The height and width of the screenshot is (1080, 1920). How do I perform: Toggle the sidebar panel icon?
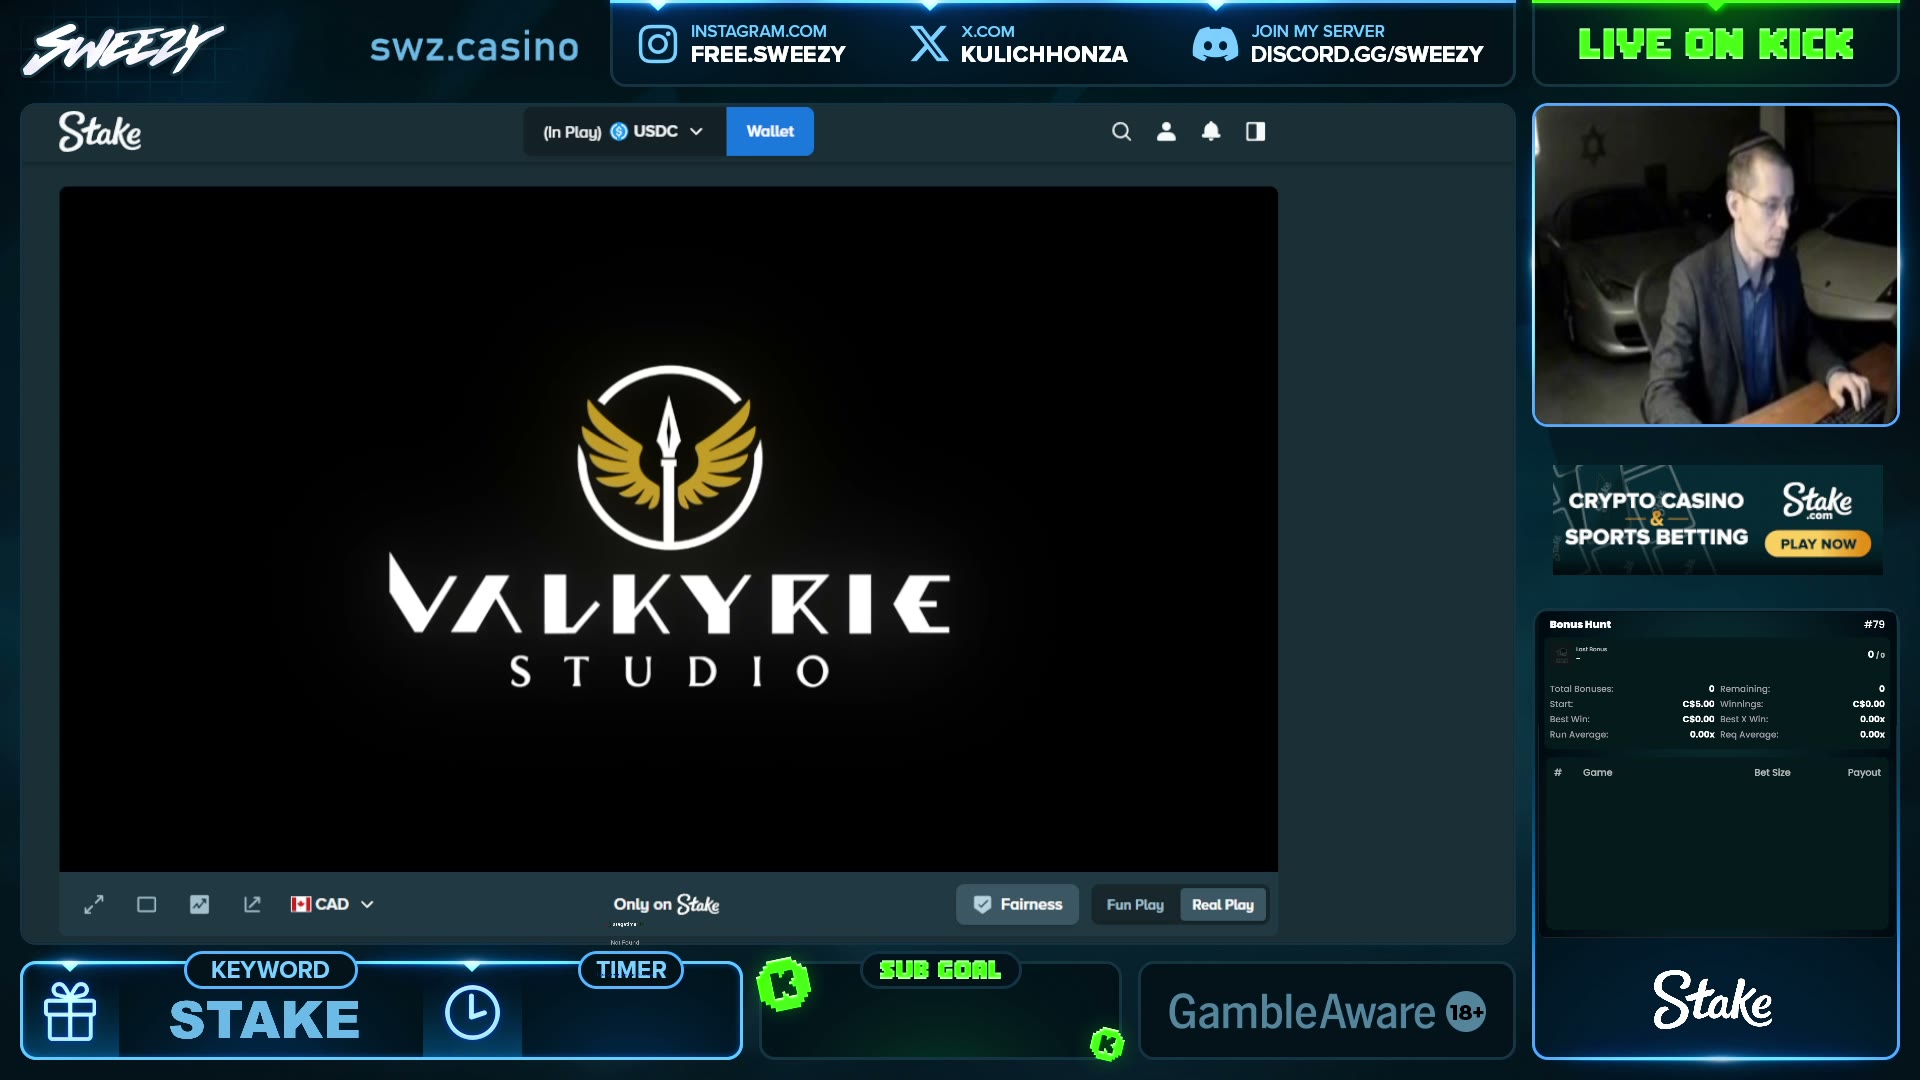coord(1255,131)
